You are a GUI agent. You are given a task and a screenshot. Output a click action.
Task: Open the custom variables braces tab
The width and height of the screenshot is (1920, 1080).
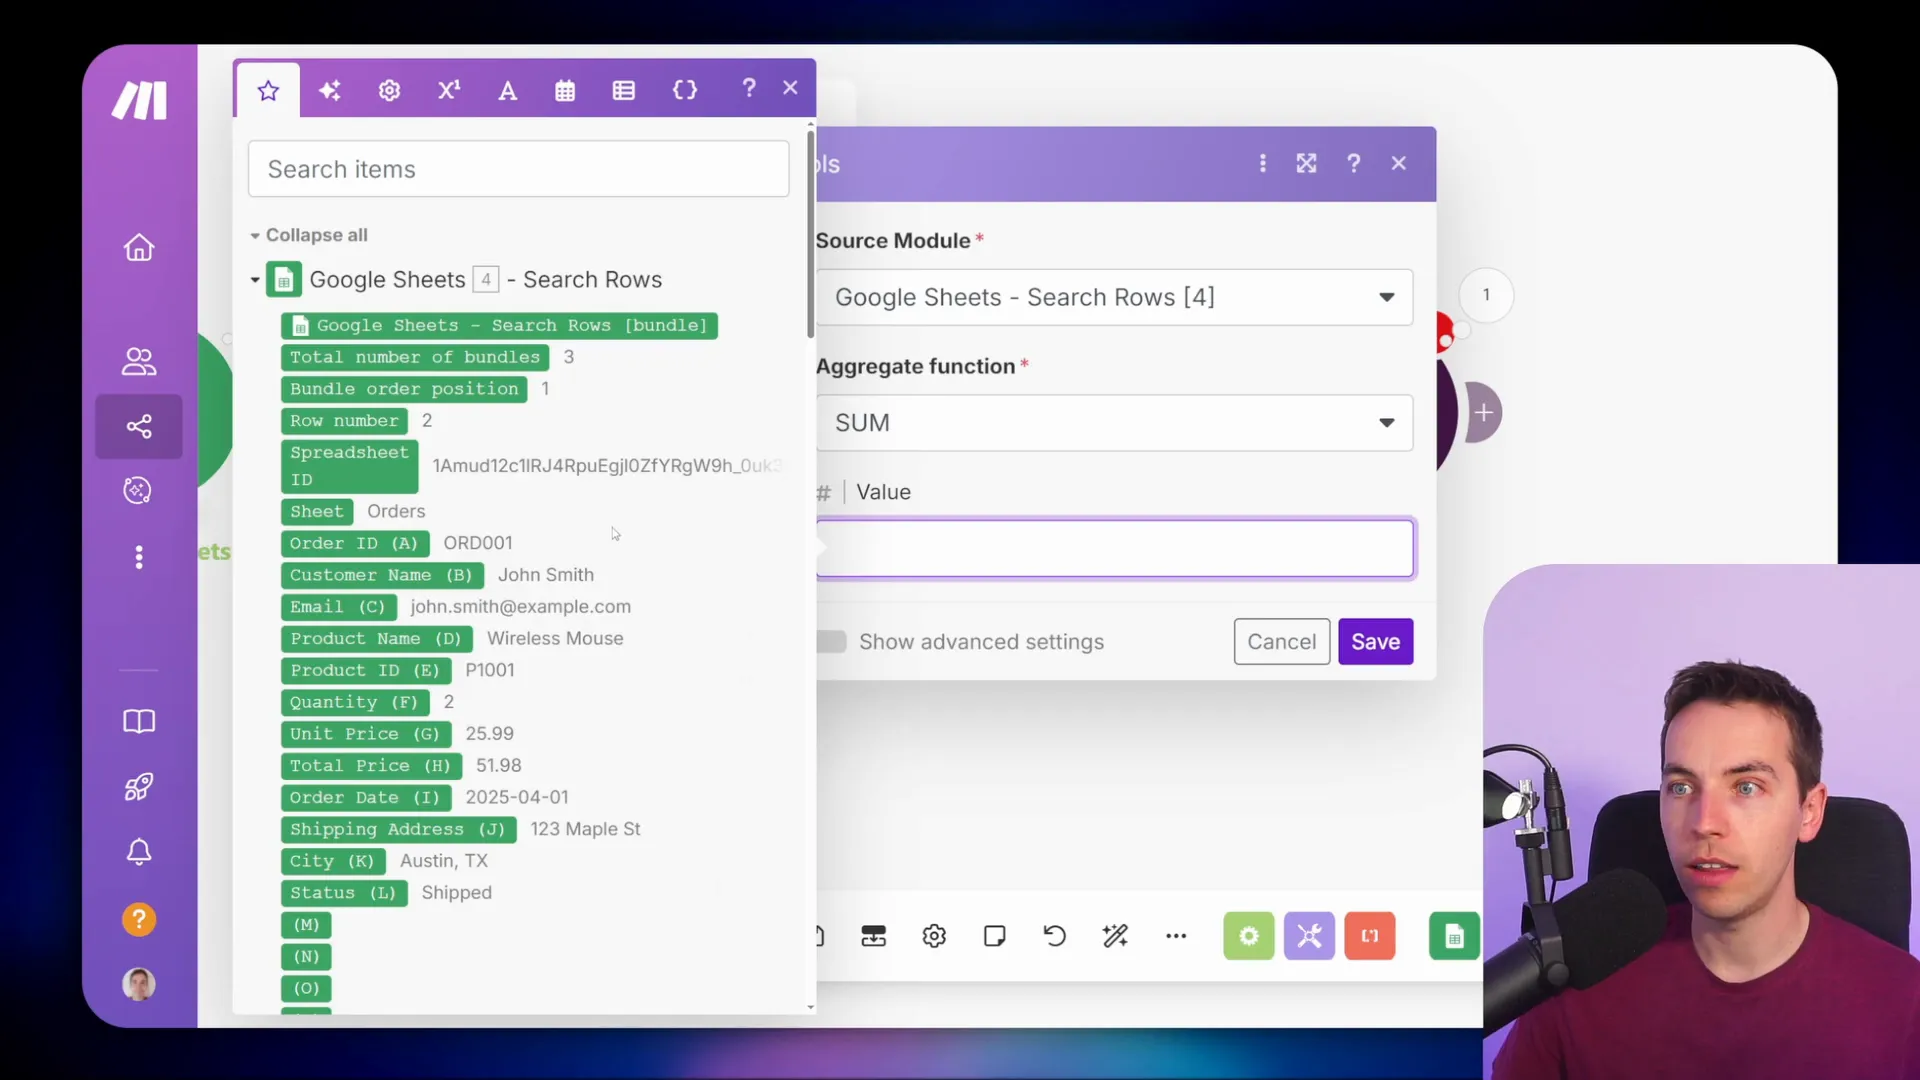tap(685, 91)
